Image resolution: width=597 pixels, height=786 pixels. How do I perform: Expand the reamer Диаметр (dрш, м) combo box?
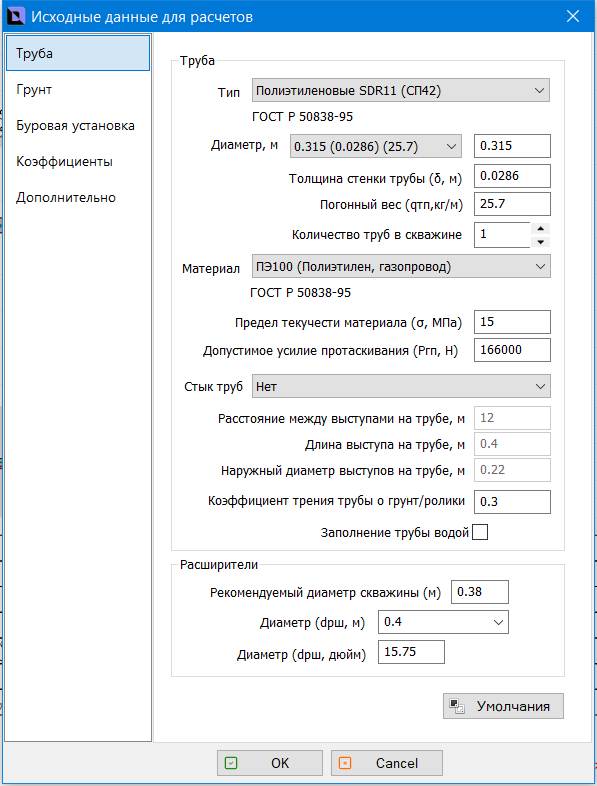click(x=443, y=622)
